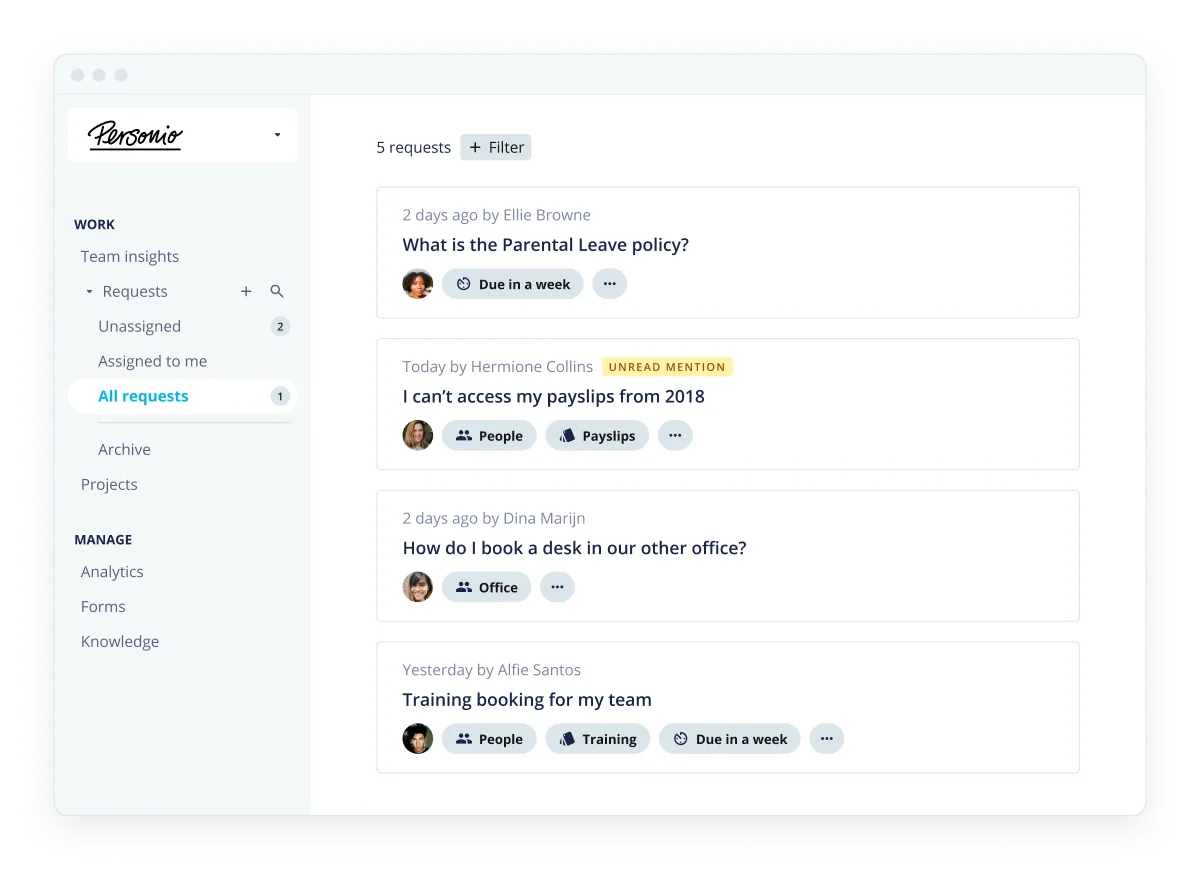Click the Payslips tag

597,435
